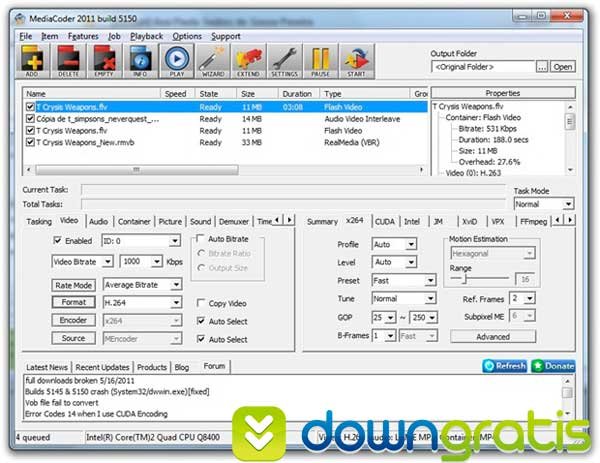The image size is (600, 463).
Task: Click the Refresh button
Action: click(505, 366)
